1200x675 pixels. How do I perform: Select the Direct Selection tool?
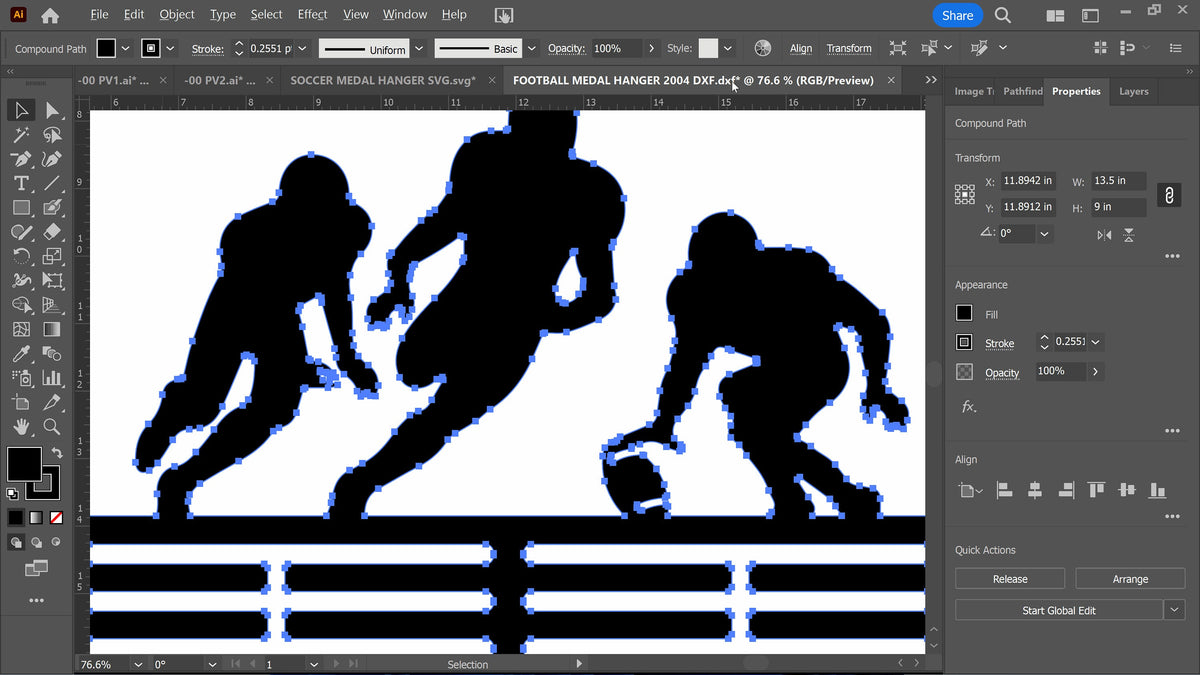[x=52, y=110]
